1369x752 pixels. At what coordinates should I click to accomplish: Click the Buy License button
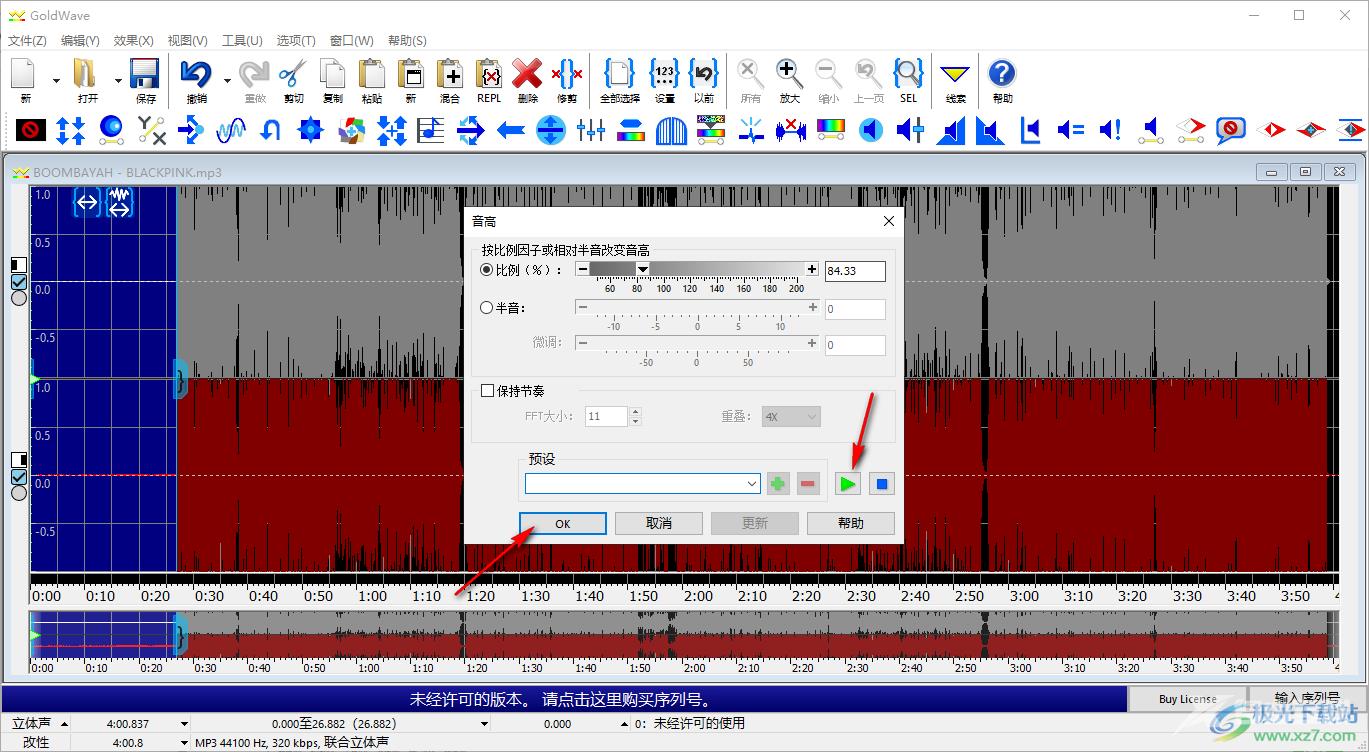point(1187,699)
